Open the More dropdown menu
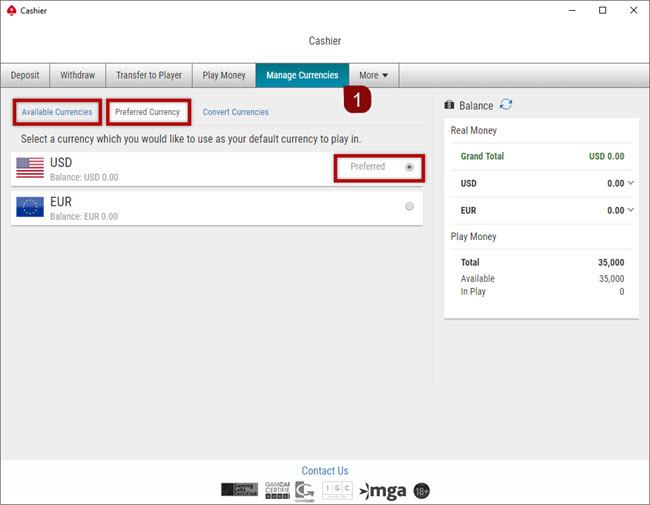650x505 pixels. [x=374, y=76]
